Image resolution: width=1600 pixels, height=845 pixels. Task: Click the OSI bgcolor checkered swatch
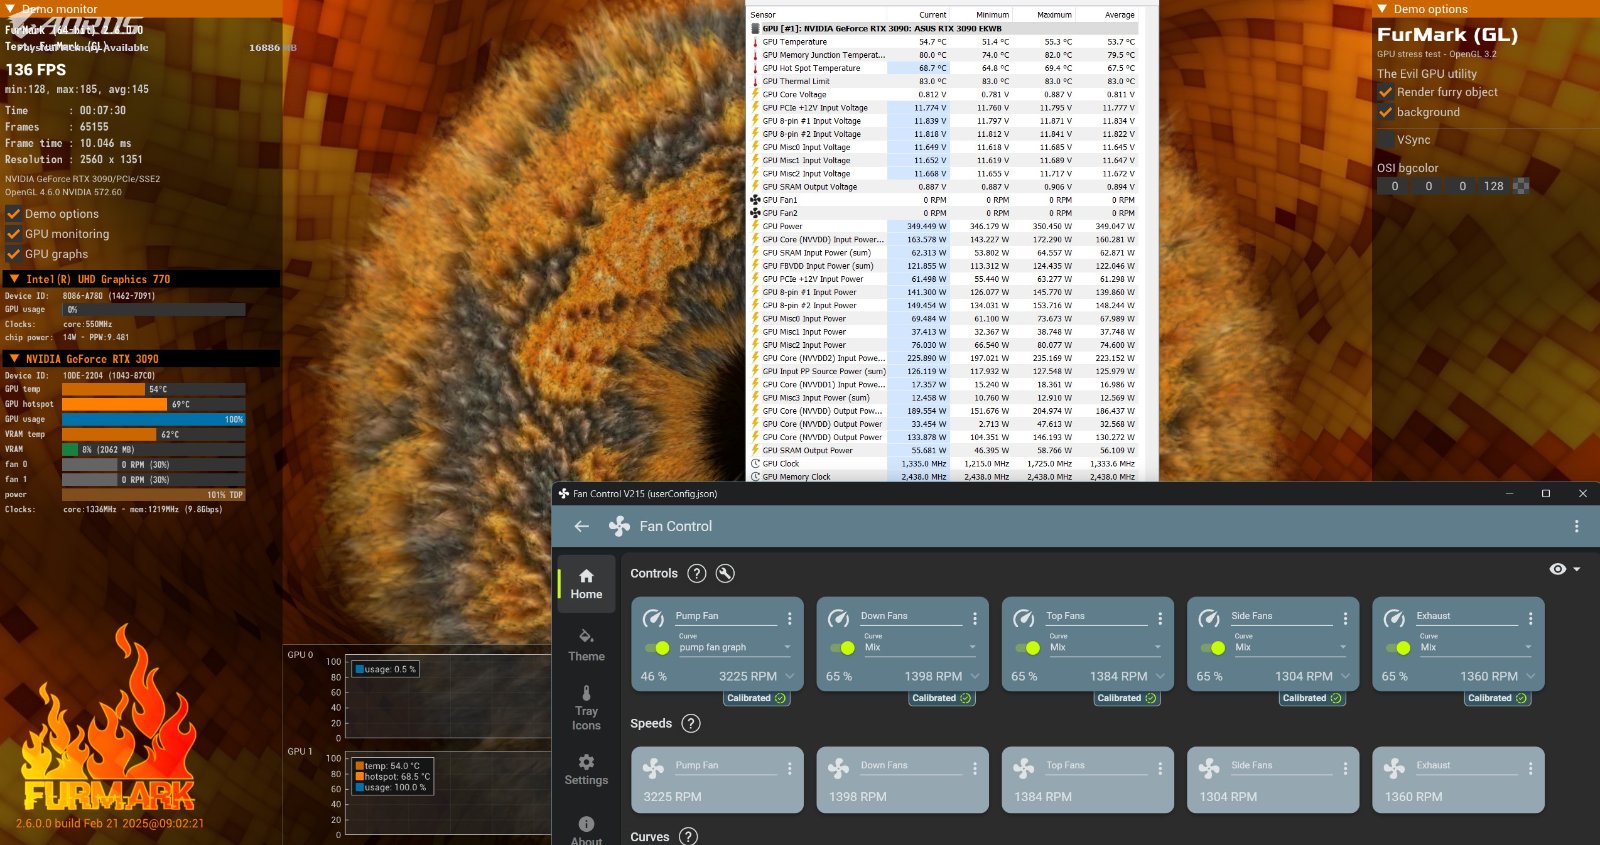pos(1521,186)
